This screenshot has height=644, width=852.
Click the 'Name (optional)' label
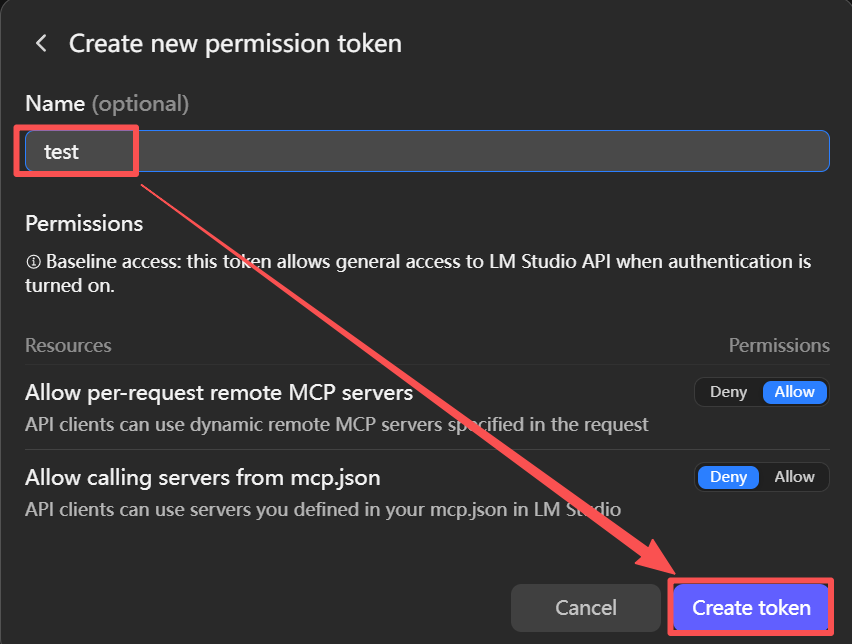click(x=107, y=103)
